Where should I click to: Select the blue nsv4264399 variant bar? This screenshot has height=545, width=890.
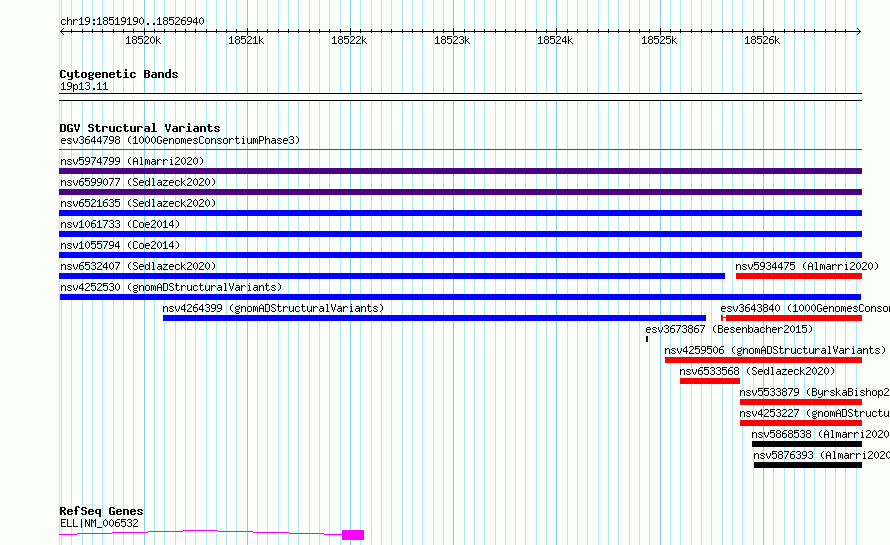(x=434, y=318)
